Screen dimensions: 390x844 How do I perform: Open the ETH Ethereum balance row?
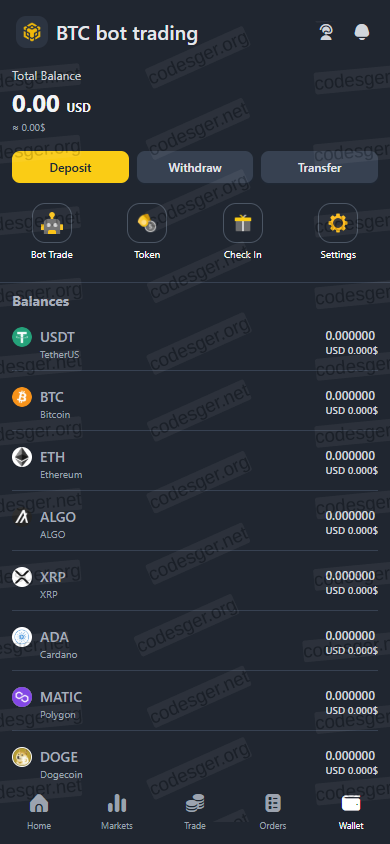coord(195,461)
